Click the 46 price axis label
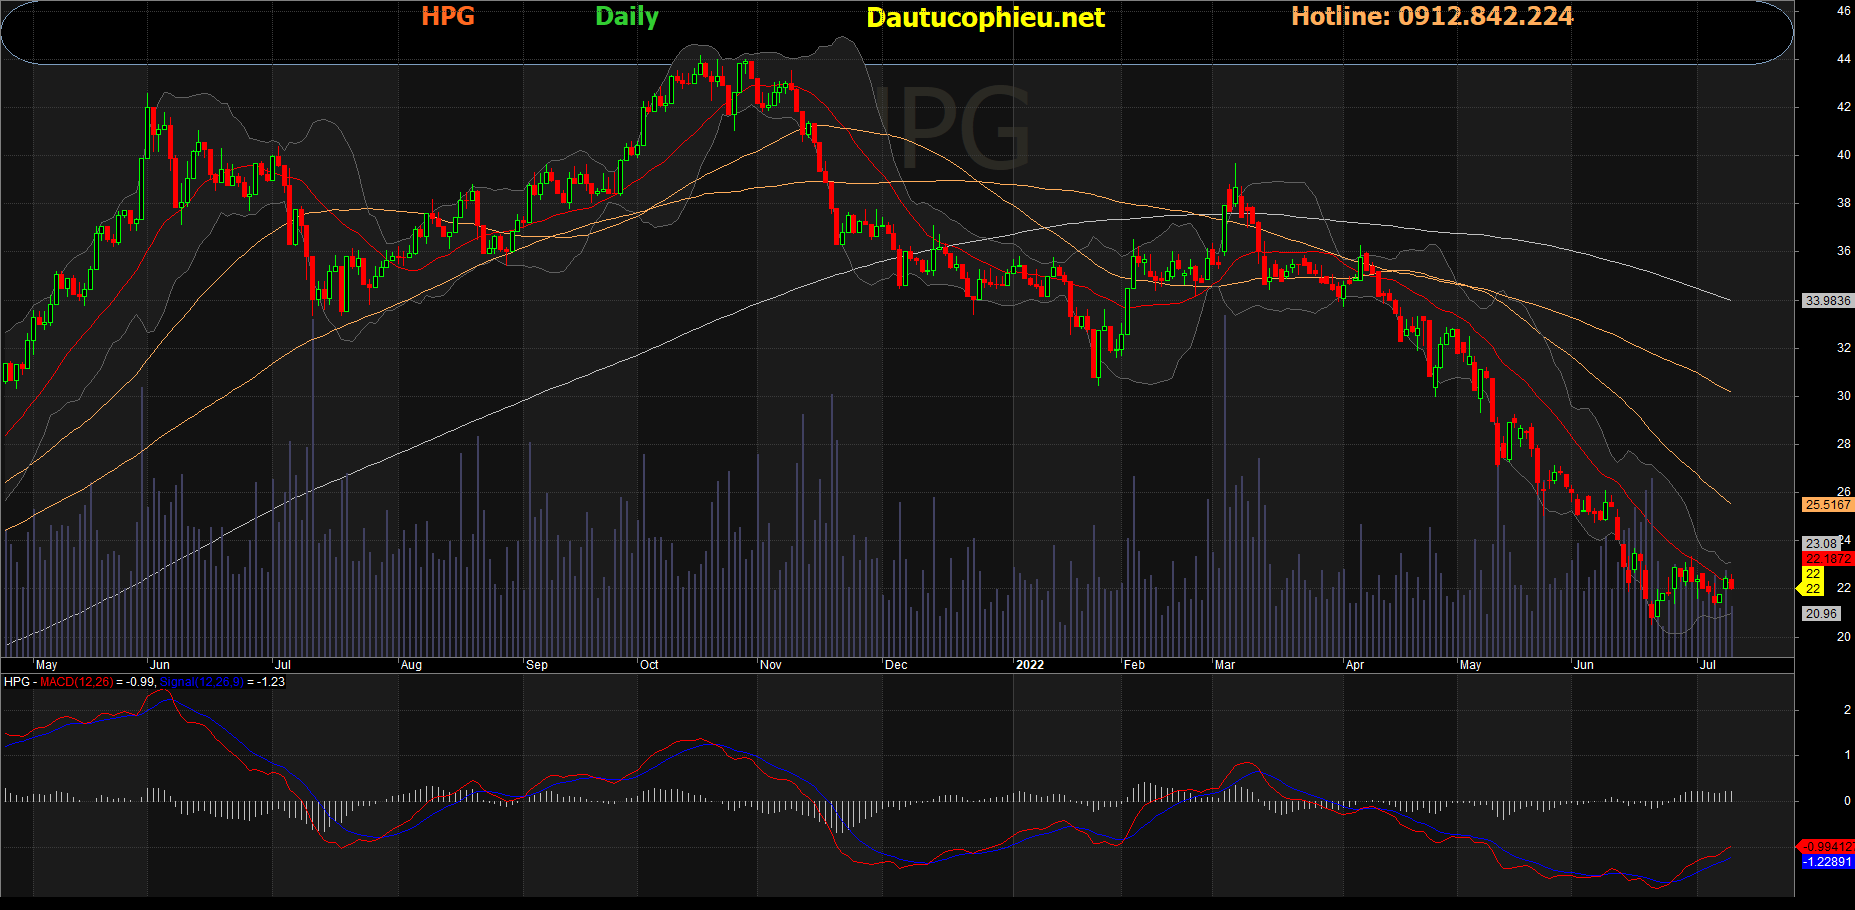Viewport: 1855px width, 910px height. tap(1843, 11)
